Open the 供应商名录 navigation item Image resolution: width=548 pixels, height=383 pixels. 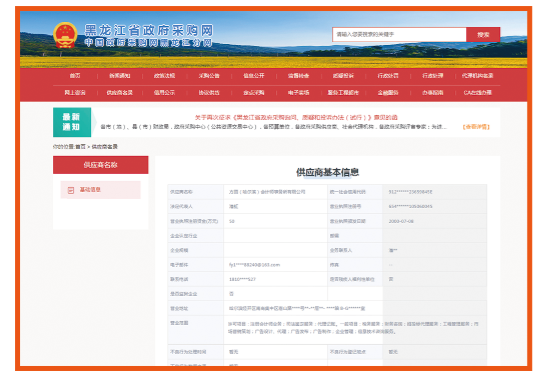tap(120, 93)
